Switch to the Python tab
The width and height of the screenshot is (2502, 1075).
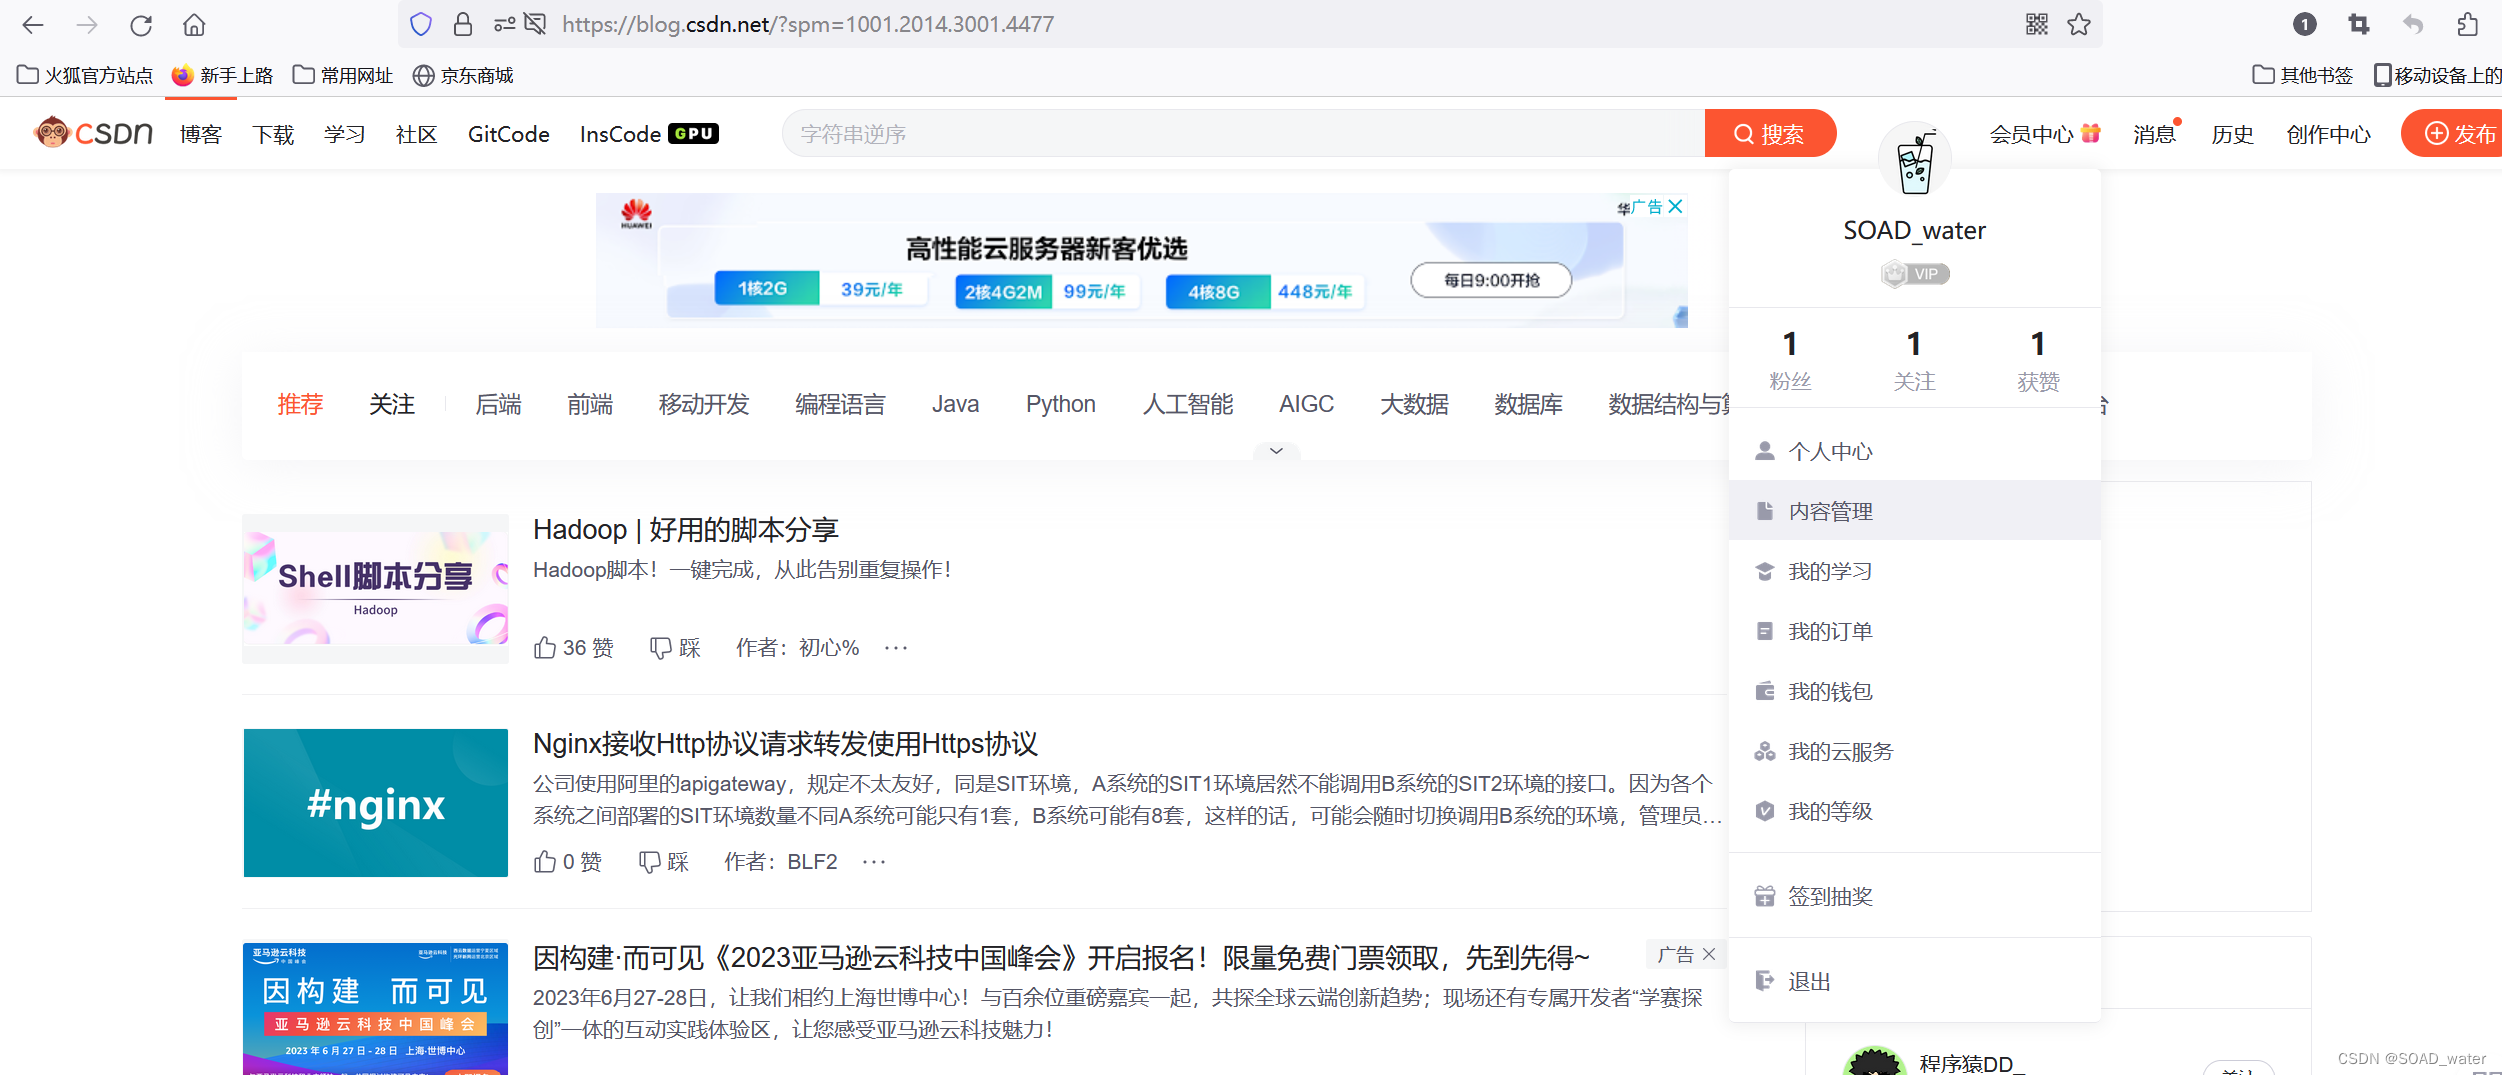(1061, 404)
